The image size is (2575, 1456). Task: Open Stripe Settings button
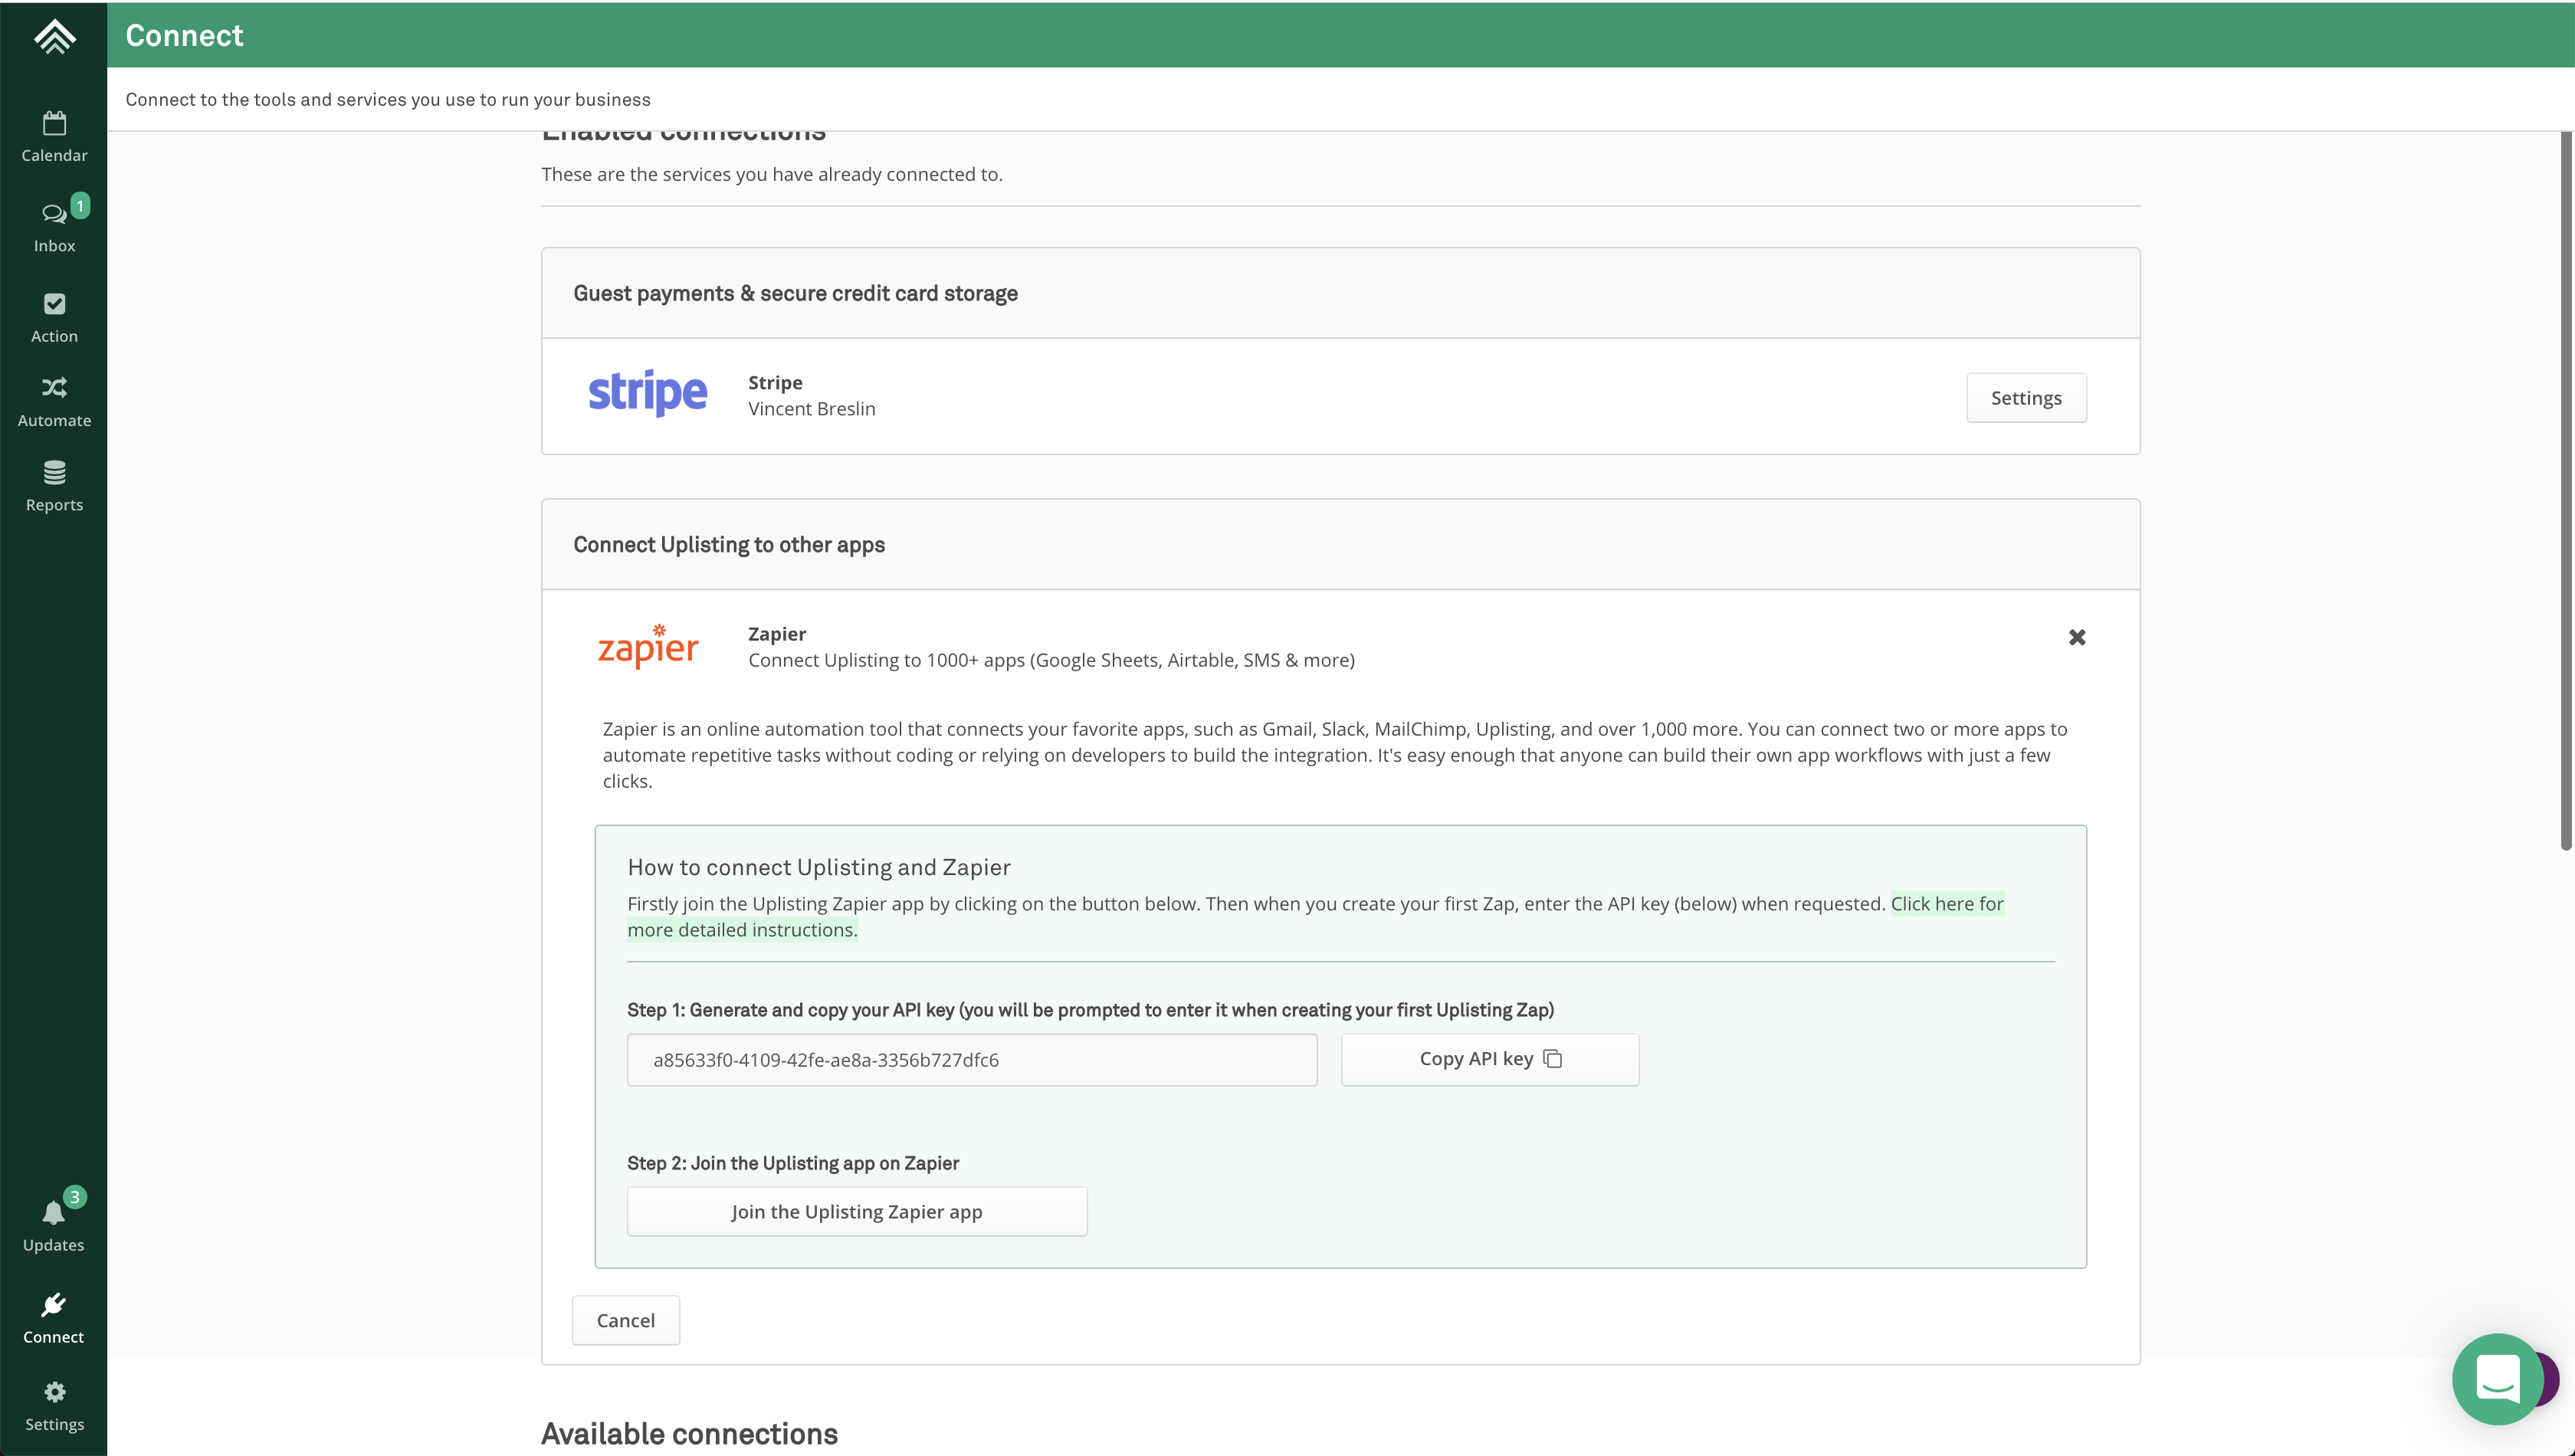(2026, 398)
